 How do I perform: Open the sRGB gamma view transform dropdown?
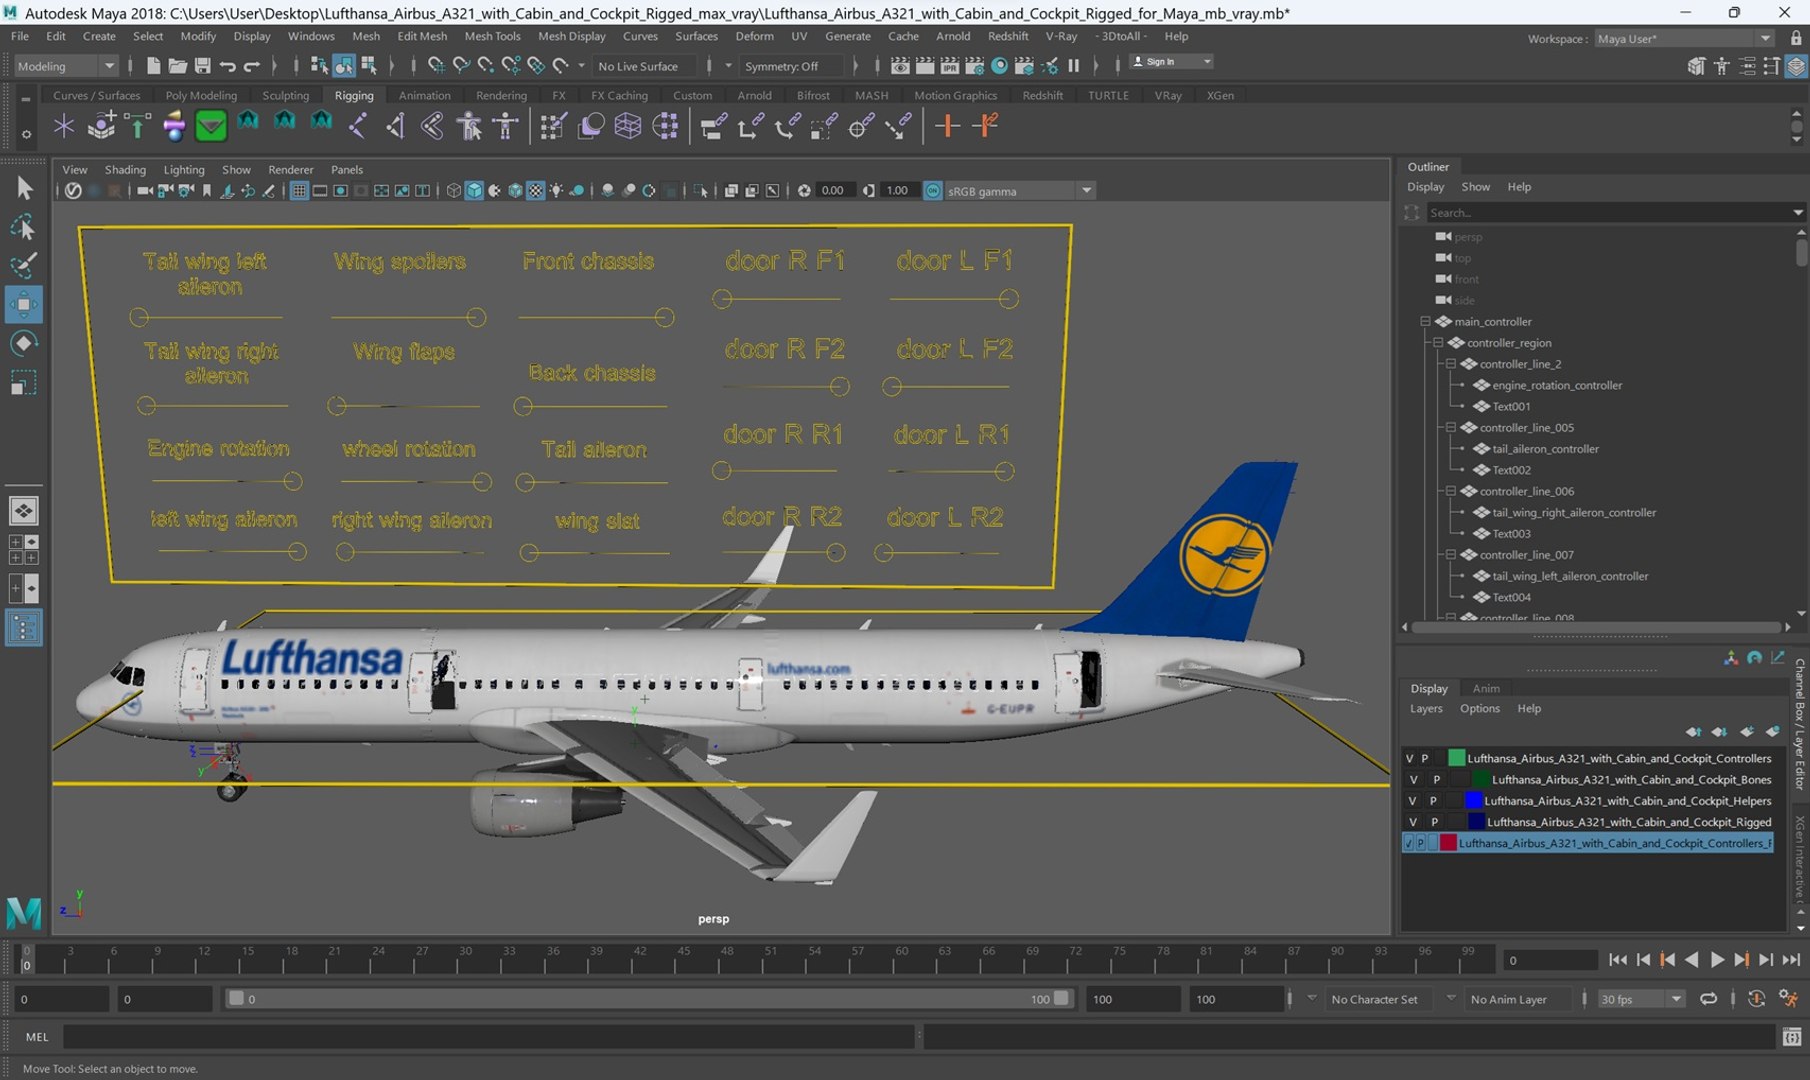pyautogui.click(x=1019, y=190)
